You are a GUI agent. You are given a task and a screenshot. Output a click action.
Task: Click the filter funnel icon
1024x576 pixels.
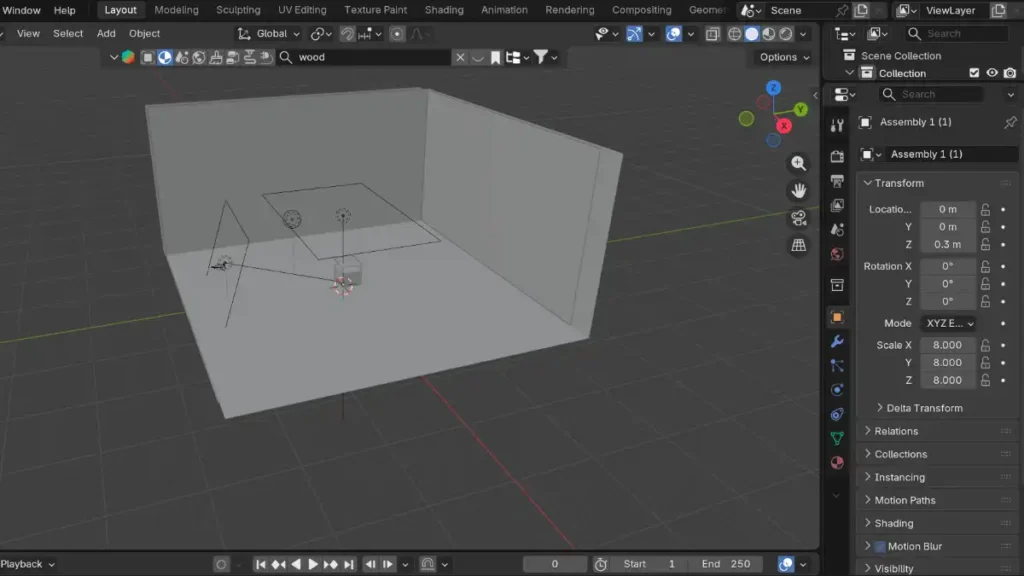pos(541,57)
